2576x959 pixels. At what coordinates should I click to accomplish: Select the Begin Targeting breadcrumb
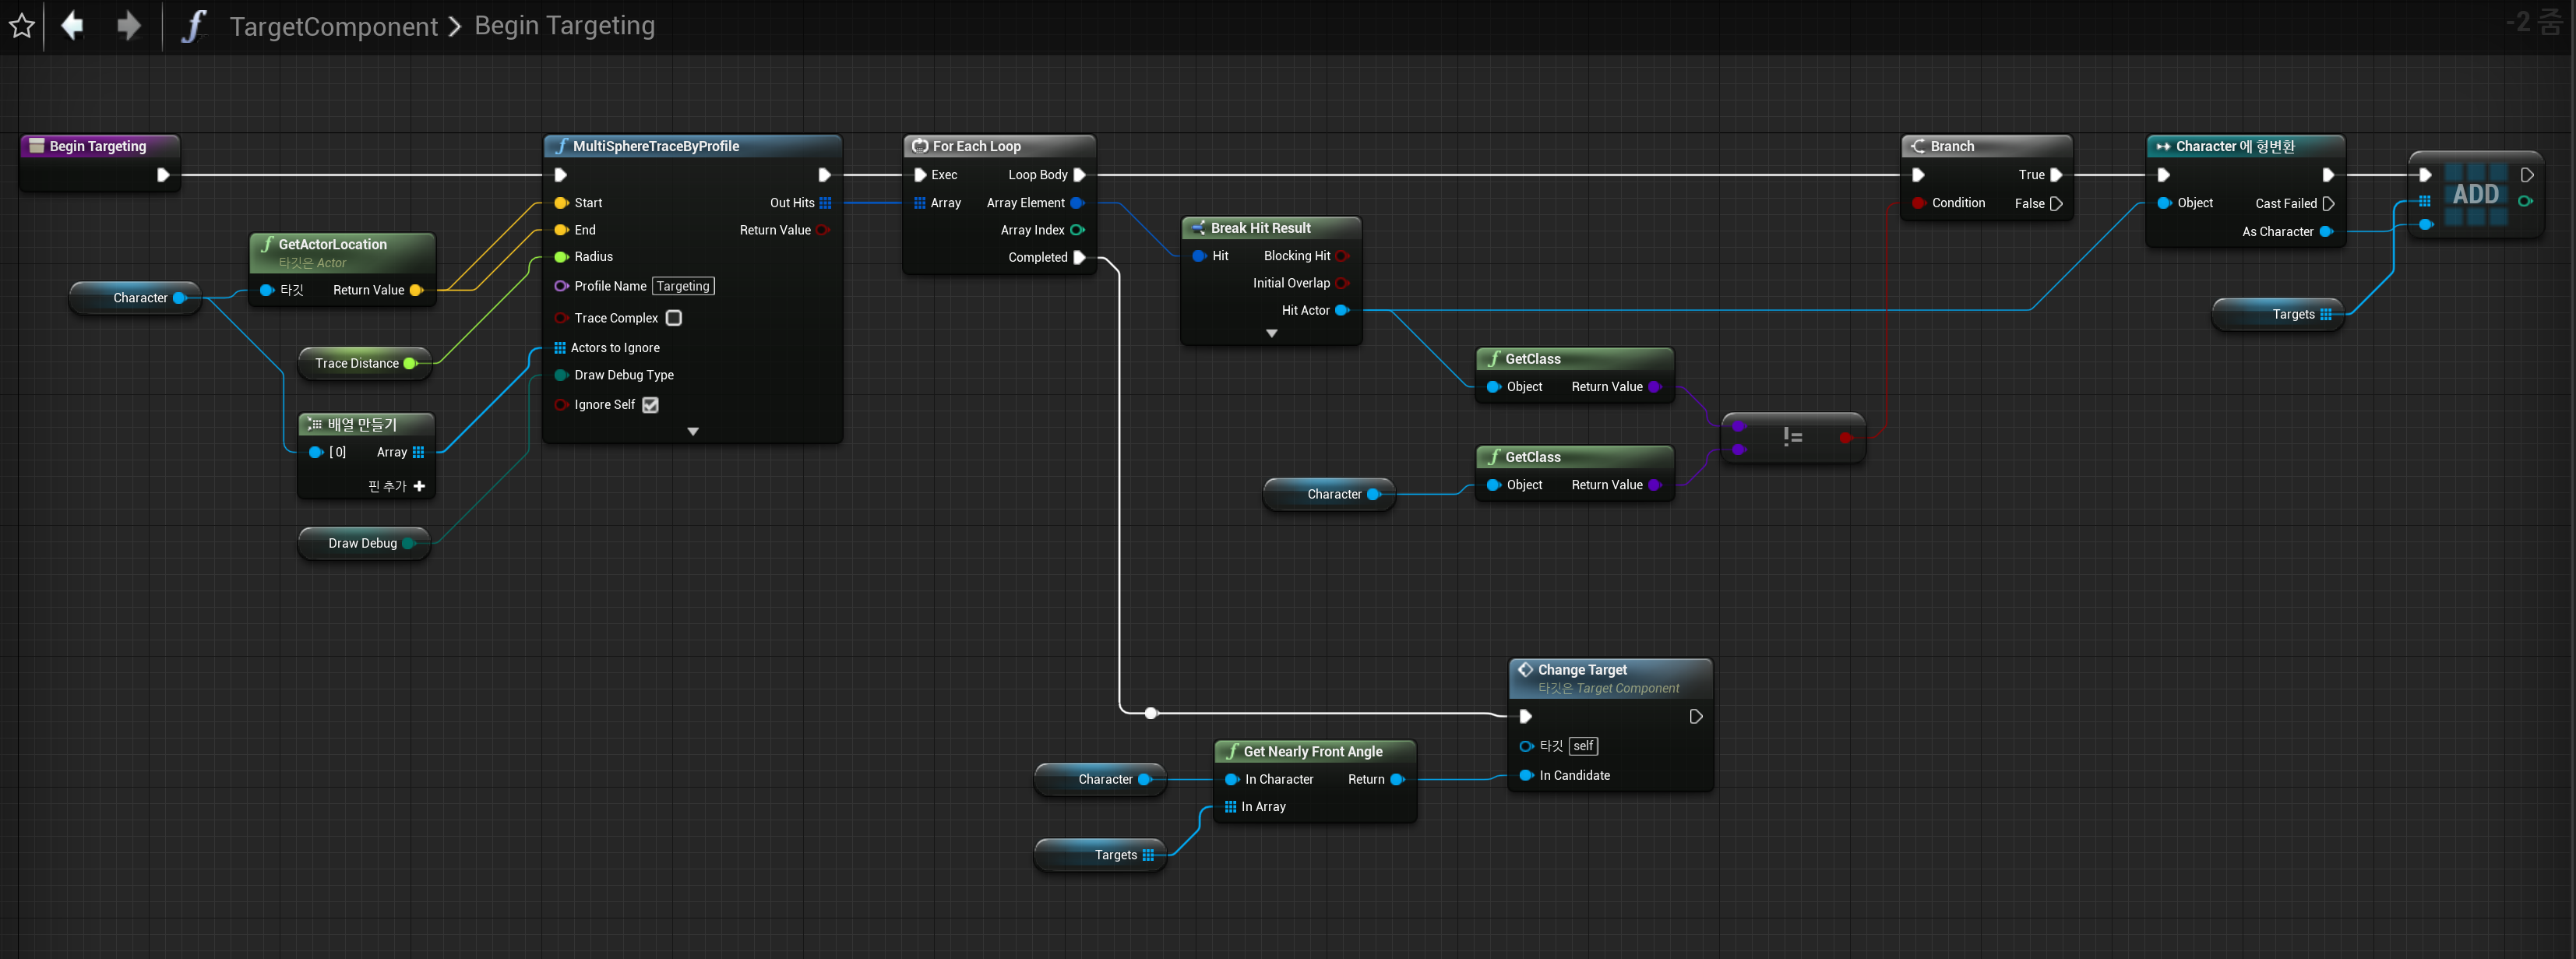(x=564, y=26)
